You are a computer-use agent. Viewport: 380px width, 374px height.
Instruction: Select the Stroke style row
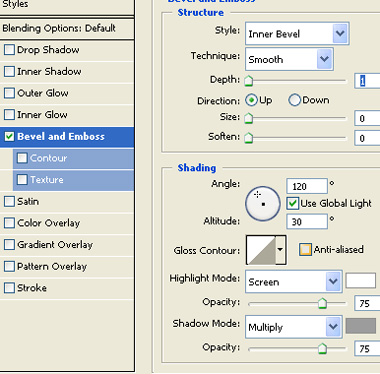pos(67,288)
